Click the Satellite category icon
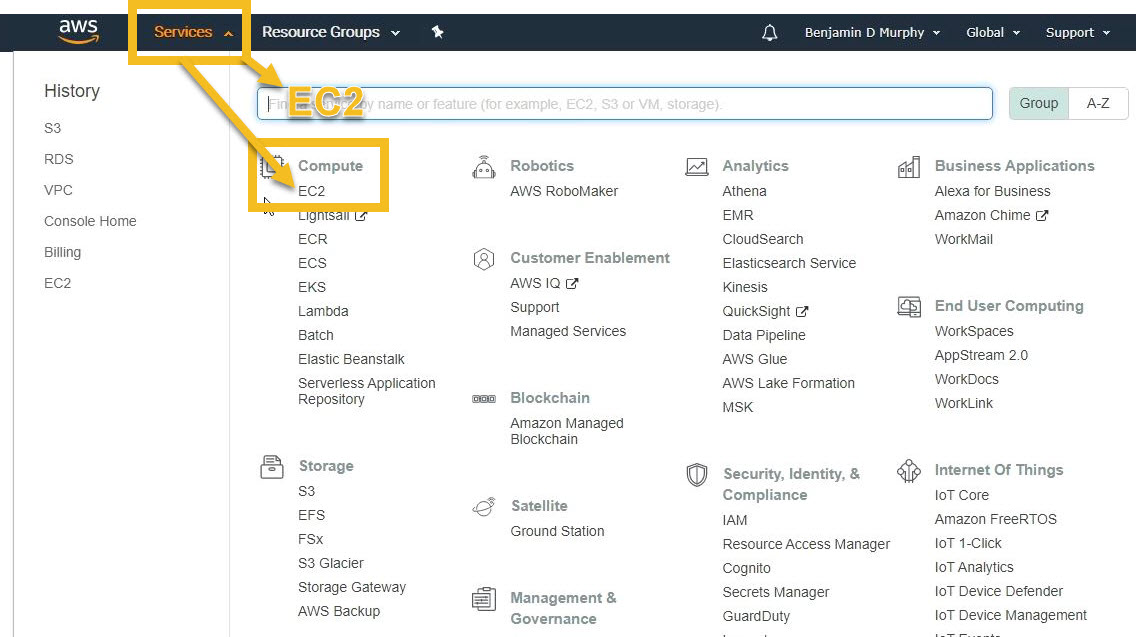1136x637 pixels. click(484, 507)
